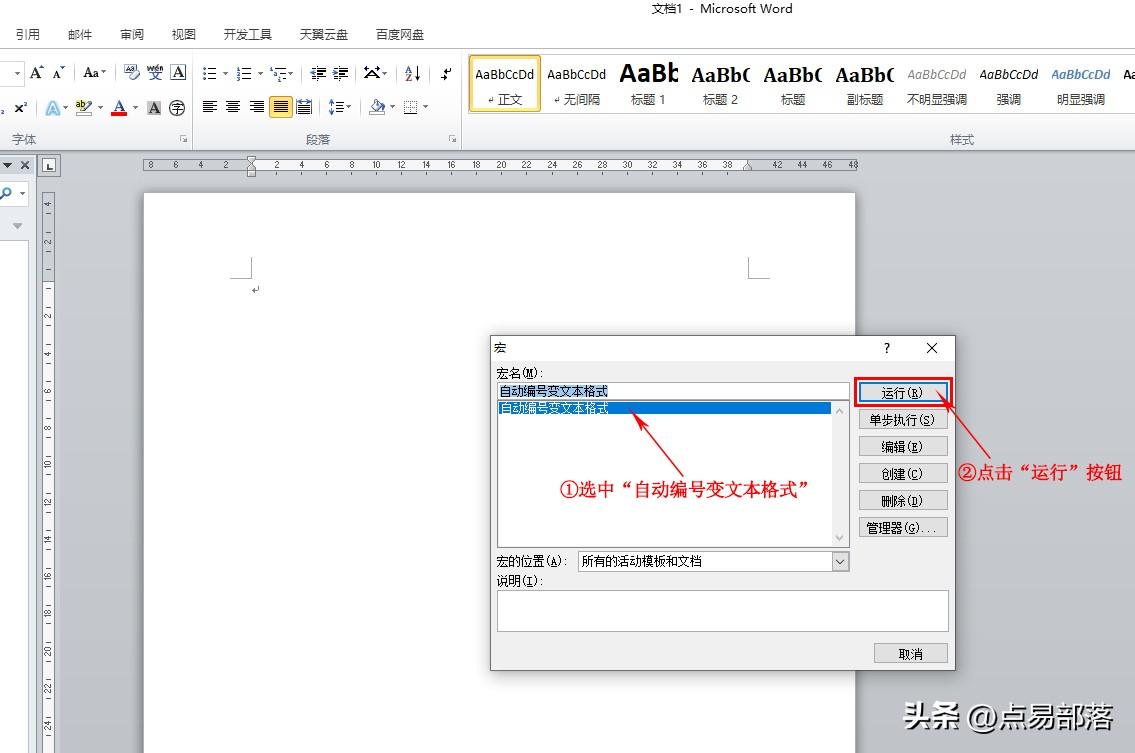Apply Character Border (boxed A) icon
The height and width of the screenshot is (753, 1135).
click(178, 72)
